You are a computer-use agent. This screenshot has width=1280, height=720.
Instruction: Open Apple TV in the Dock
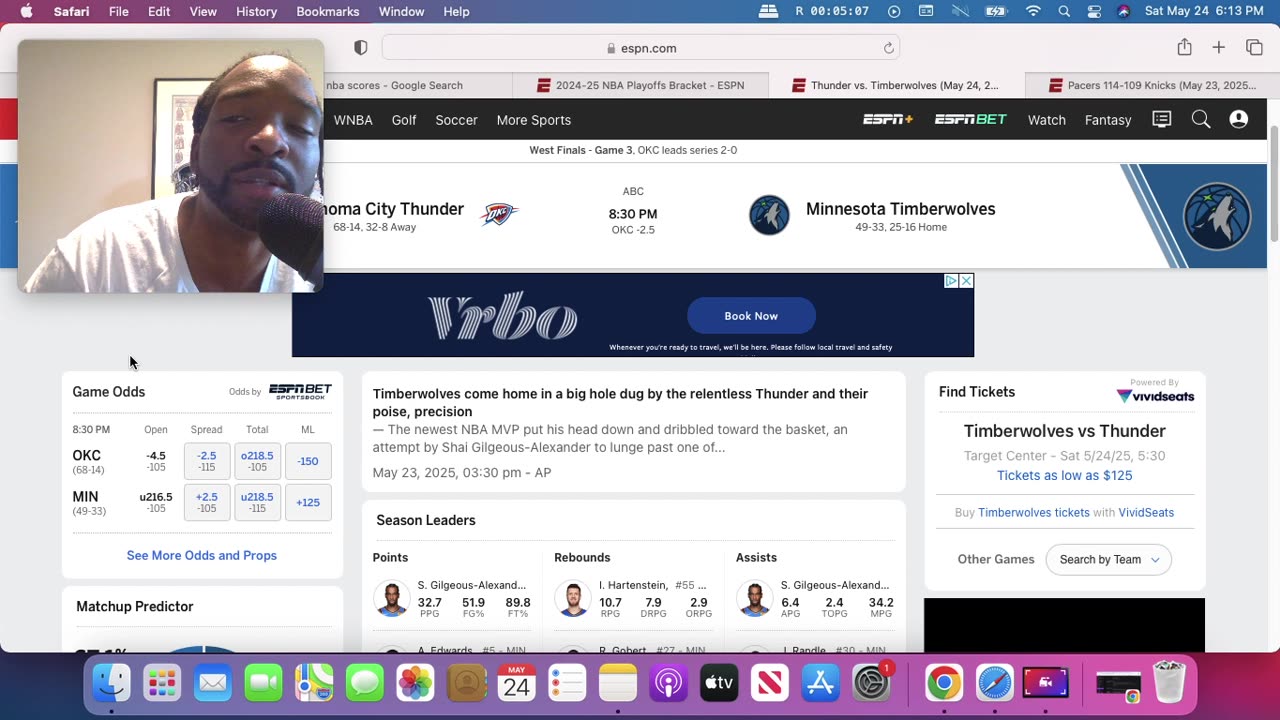tap(719, 684)
